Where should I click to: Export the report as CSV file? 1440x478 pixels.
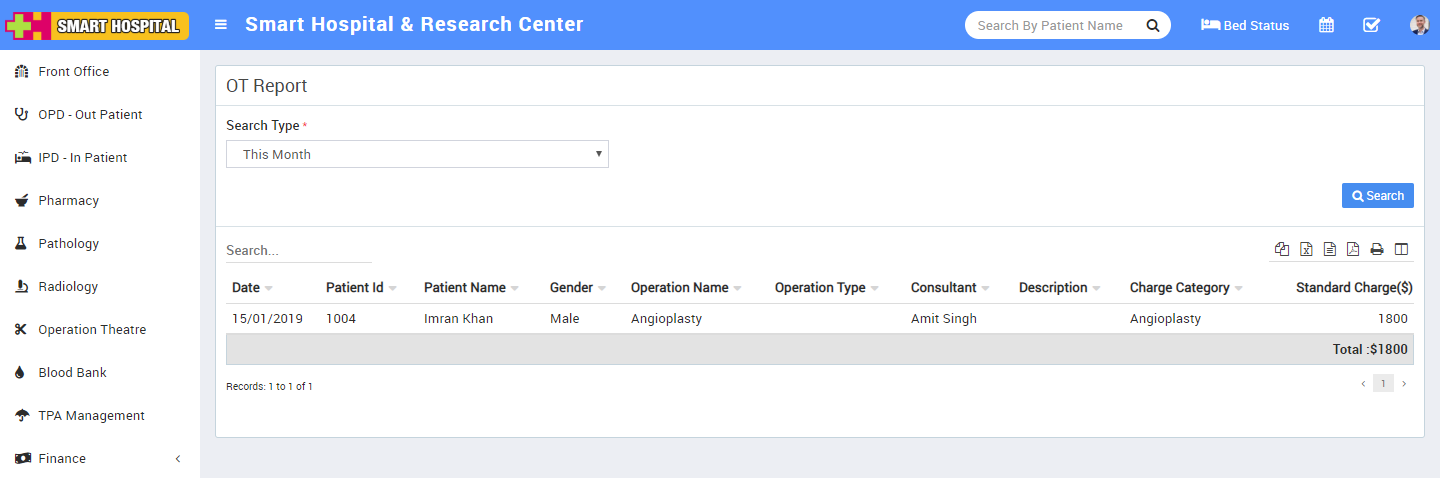coord(1330,250)
